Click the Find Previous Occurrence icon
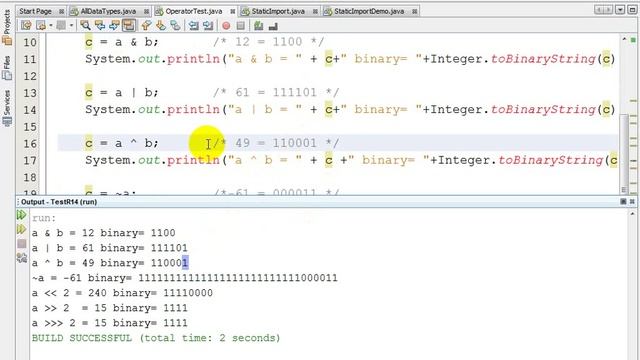This screenshot has width=640, height=360. click(x=100, y=26)
